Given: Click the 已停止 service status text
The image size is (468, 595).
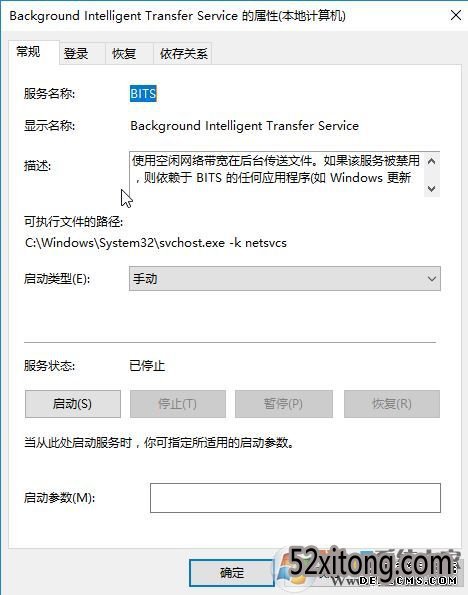Looking at the screenshot, I should (x=147, y=366).
